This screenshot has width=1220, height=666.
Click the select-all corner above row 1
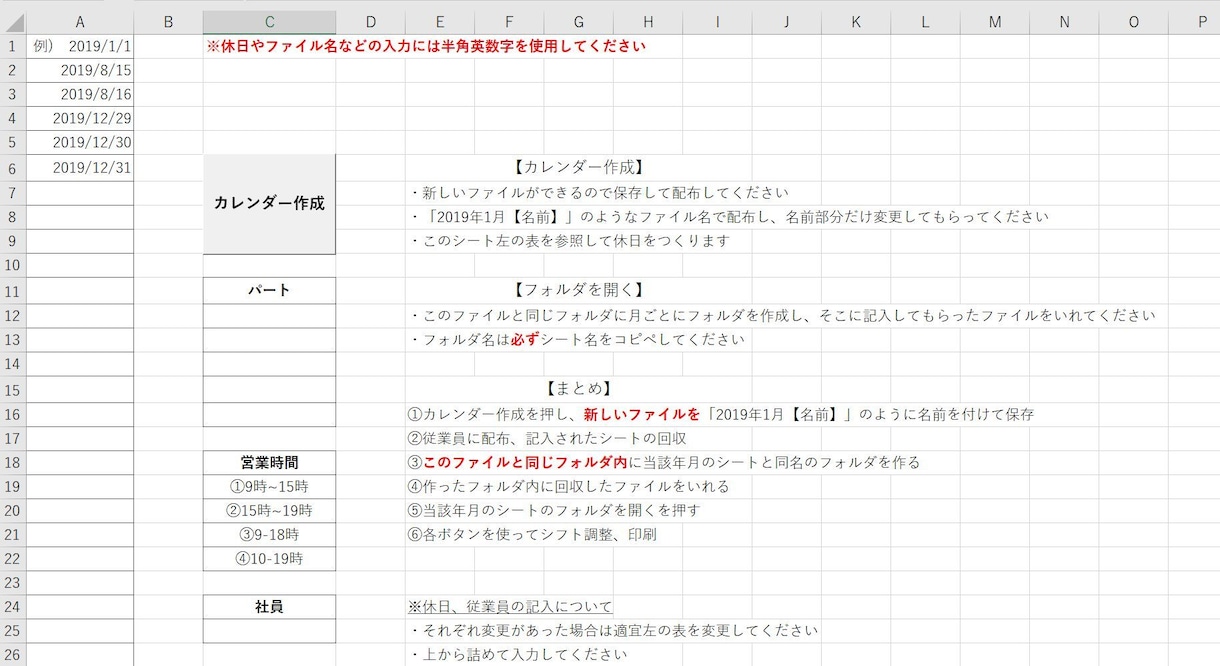(x=13, y=22)
